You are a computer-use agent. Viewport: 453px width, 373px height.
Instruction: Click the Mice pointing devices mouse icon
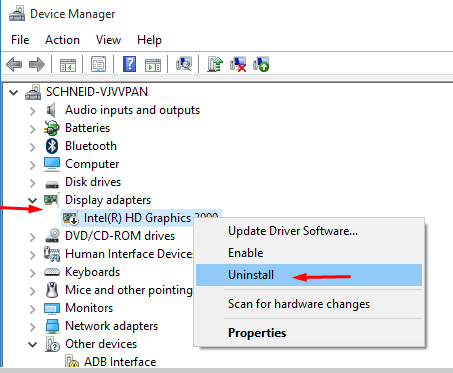[52, 290]
